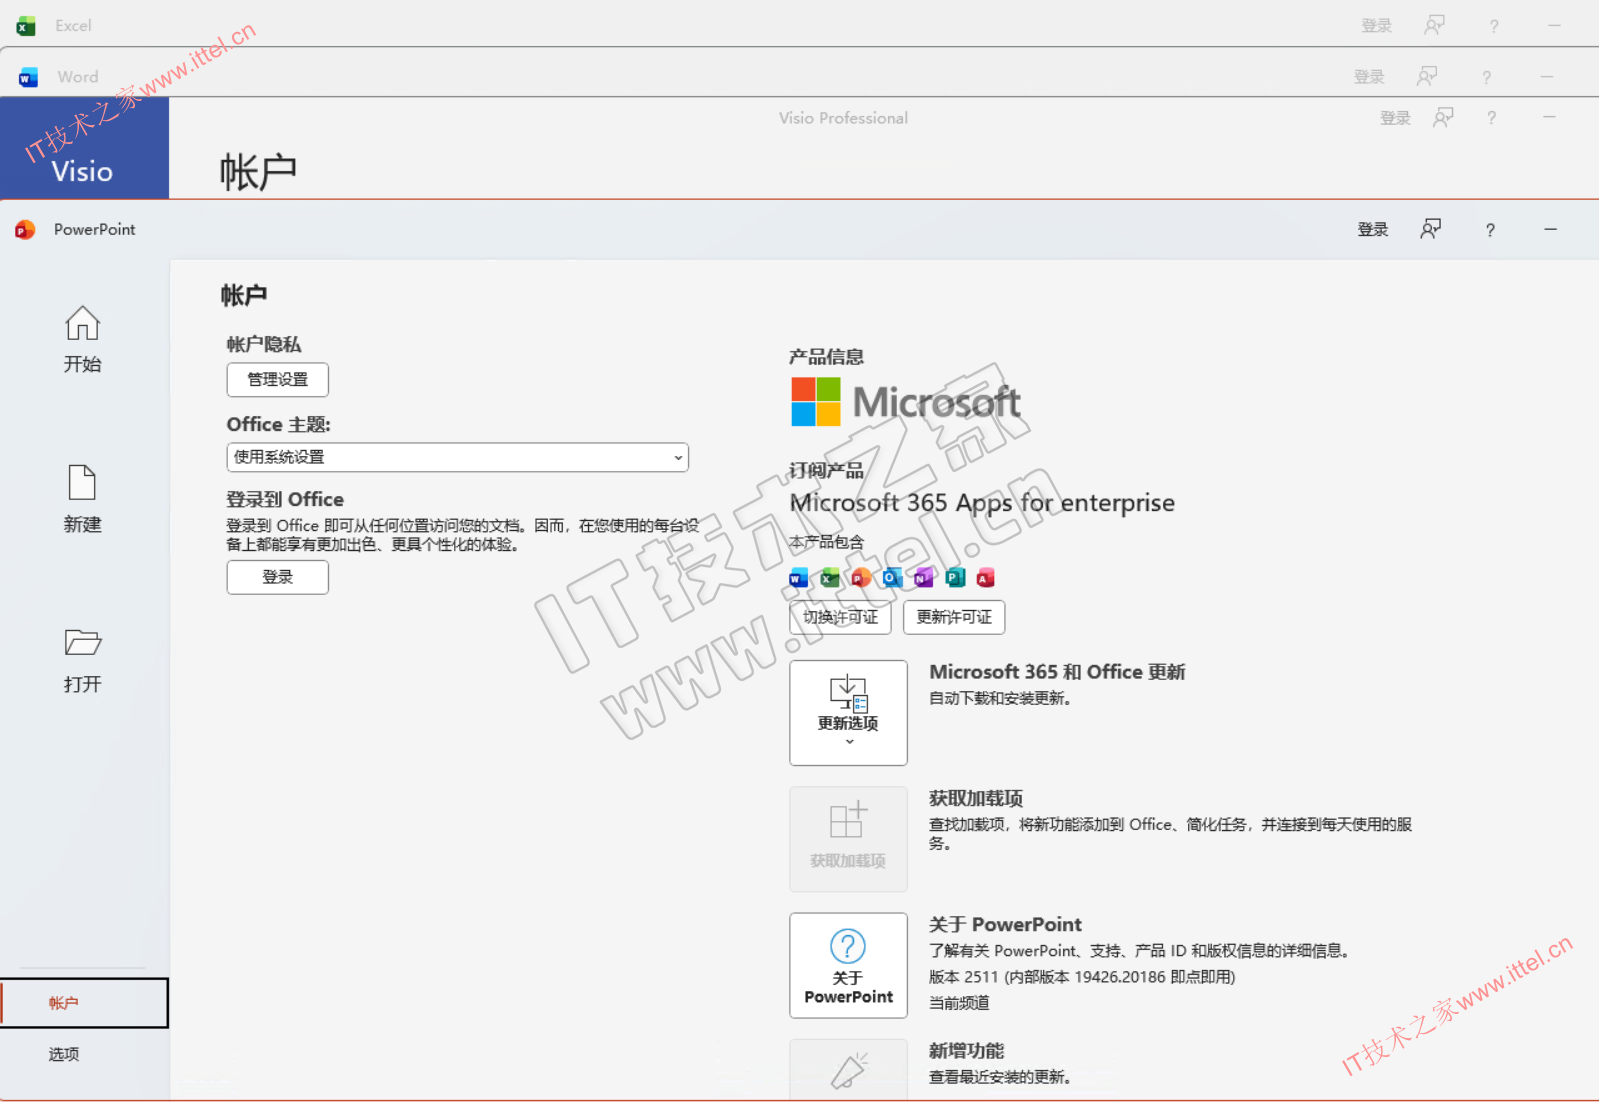Click the Access icon under 本产品包含
This screenshot has height=1102, width=1599.
coord(985,578)
